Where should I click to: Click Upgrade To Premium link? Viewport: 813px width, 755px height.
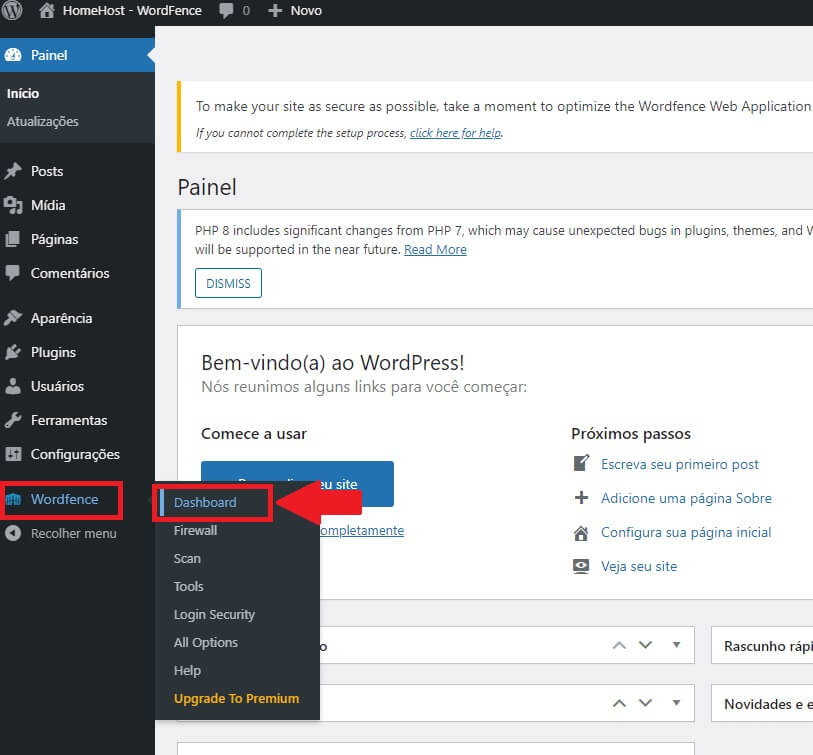click(x=236, y=698)
